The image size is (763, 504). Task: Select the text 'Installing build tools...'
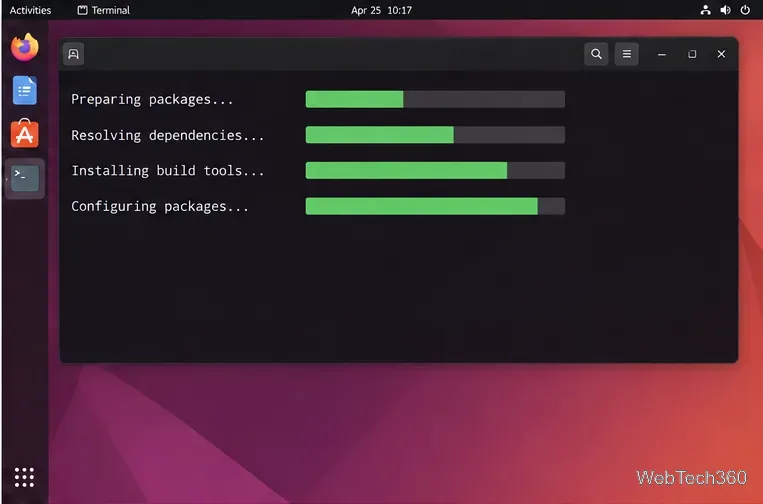pos(168,171)
